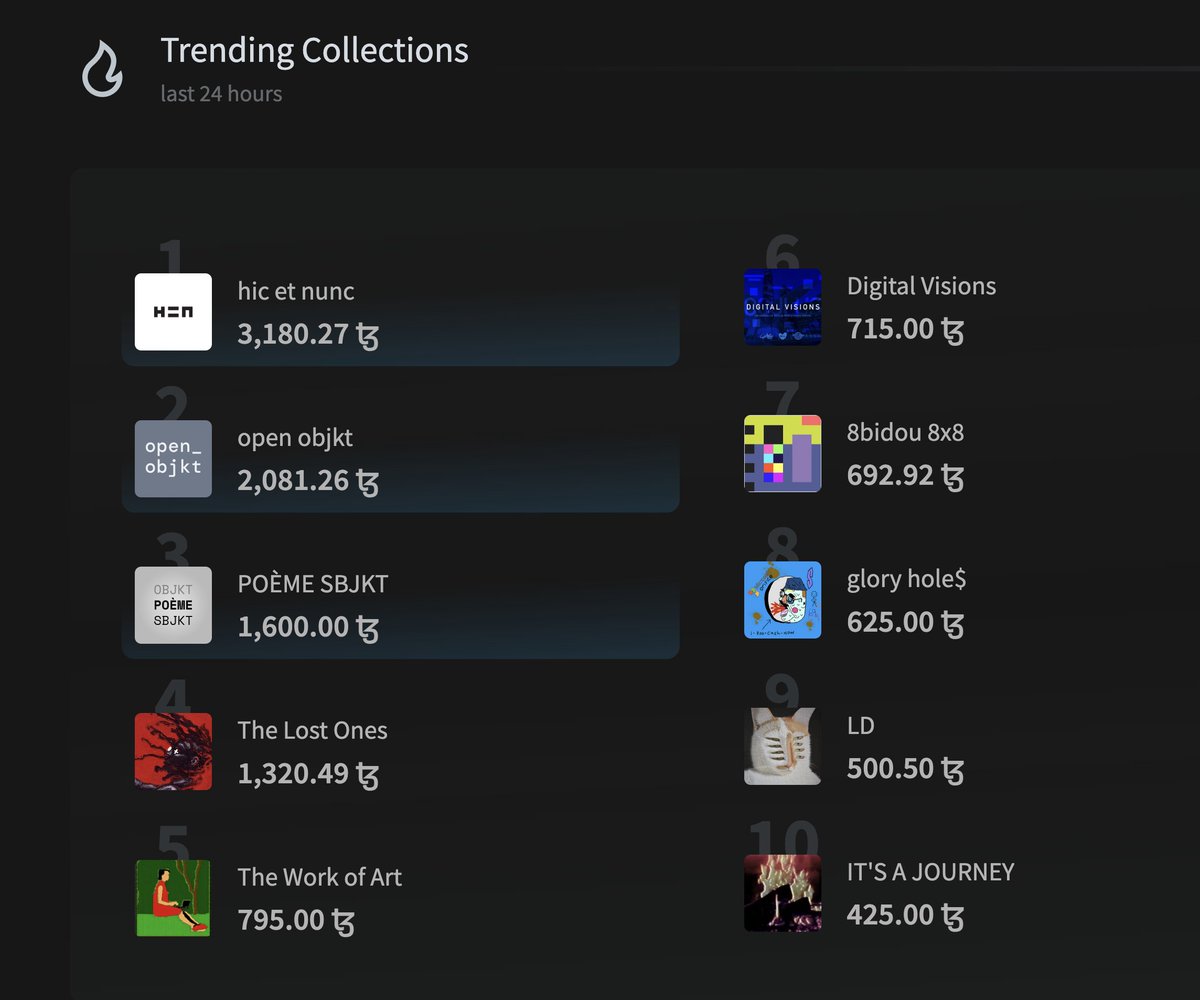This screenshot has width=1200, height=1000.
Task: Click the IT'S A JOURNEY name
Action: tap(930, 872)
